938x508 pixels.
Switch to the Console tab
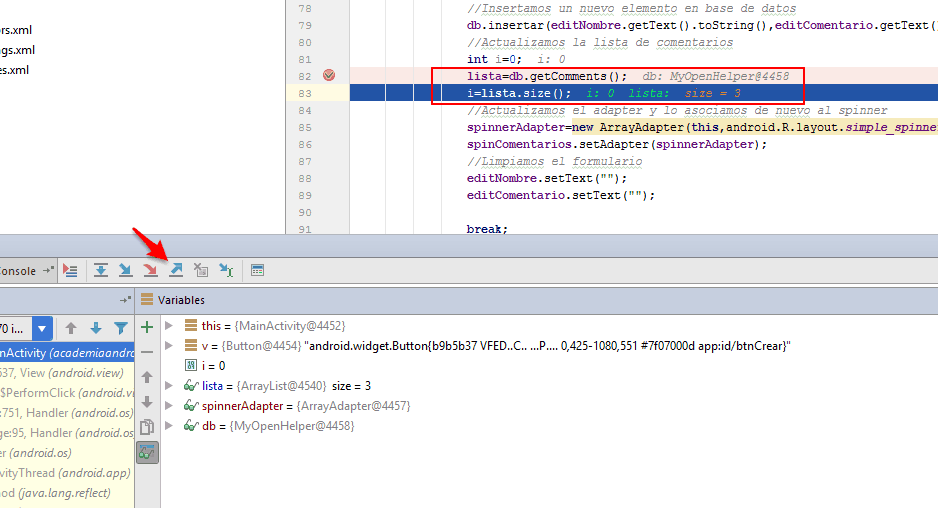[x=18, y=271]
